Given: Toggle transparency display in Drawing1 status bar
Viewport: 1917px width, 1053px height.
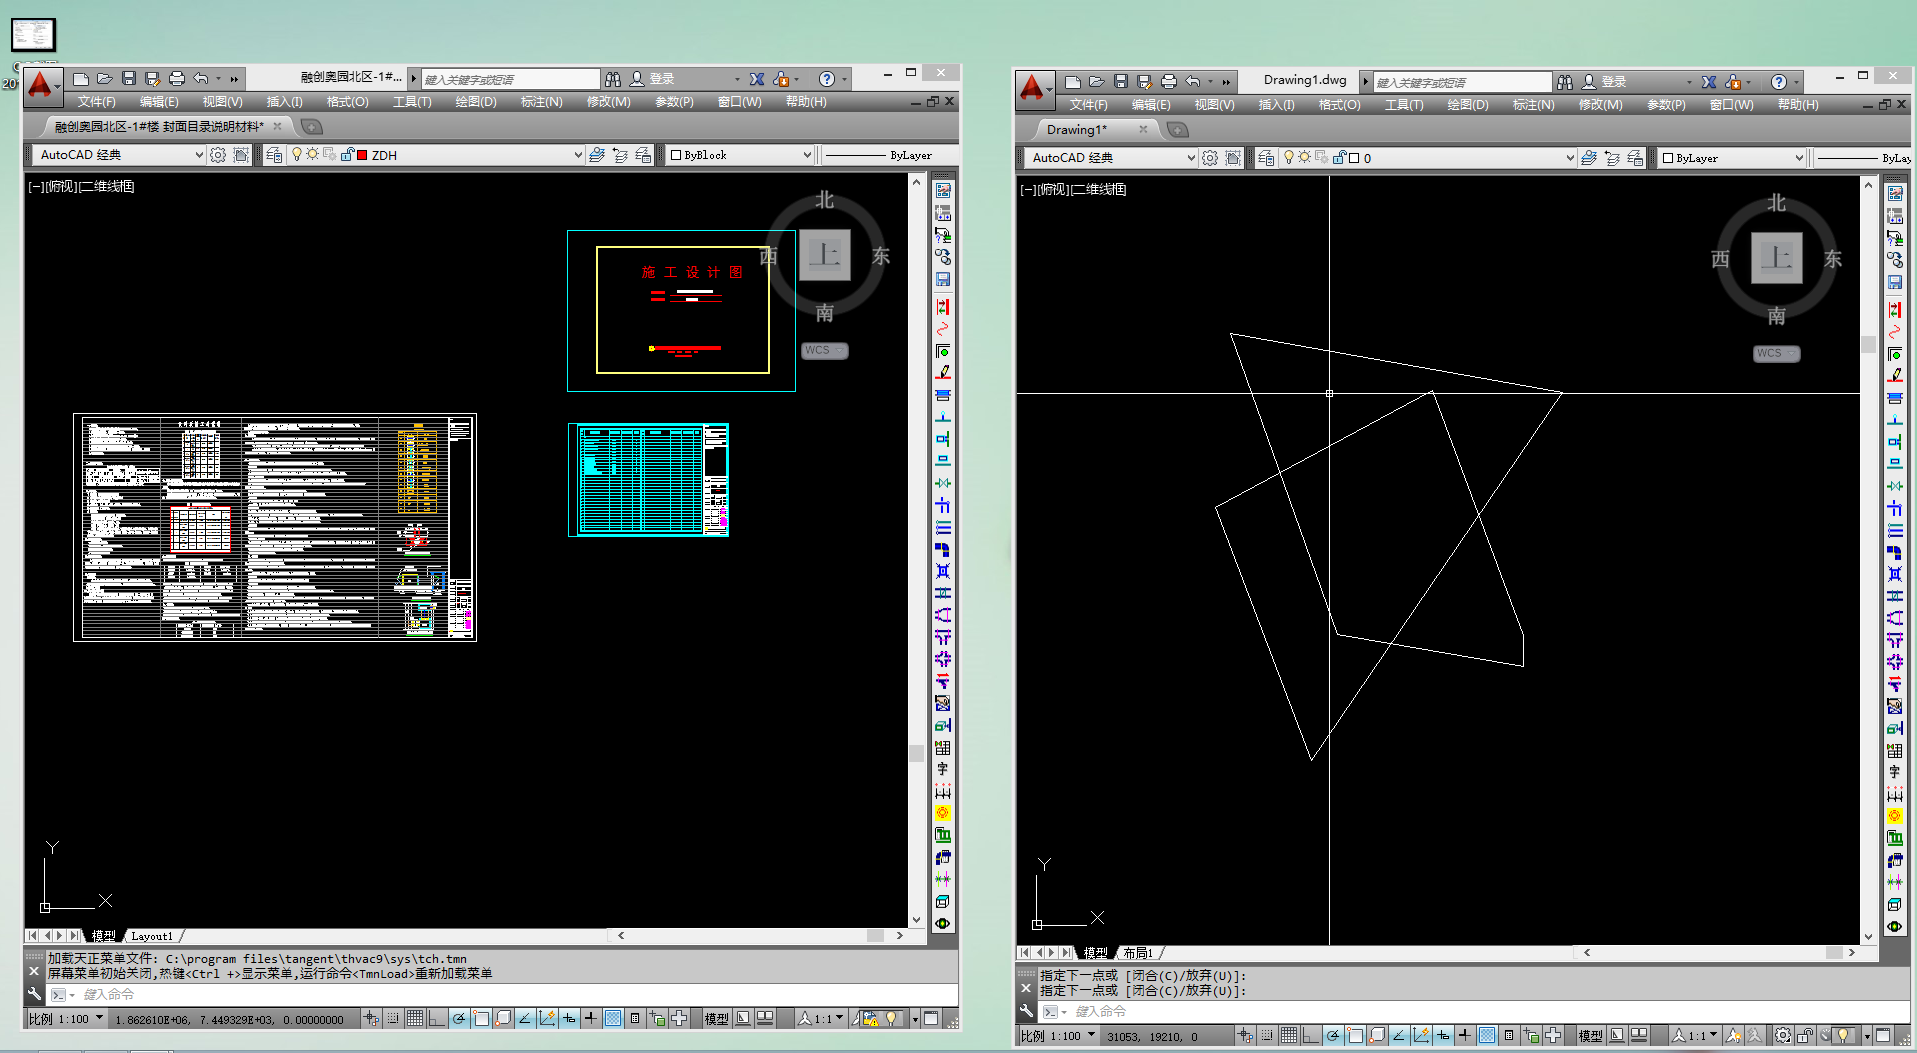Looking at the screenshot, I should click(x=1487, y=1036).
